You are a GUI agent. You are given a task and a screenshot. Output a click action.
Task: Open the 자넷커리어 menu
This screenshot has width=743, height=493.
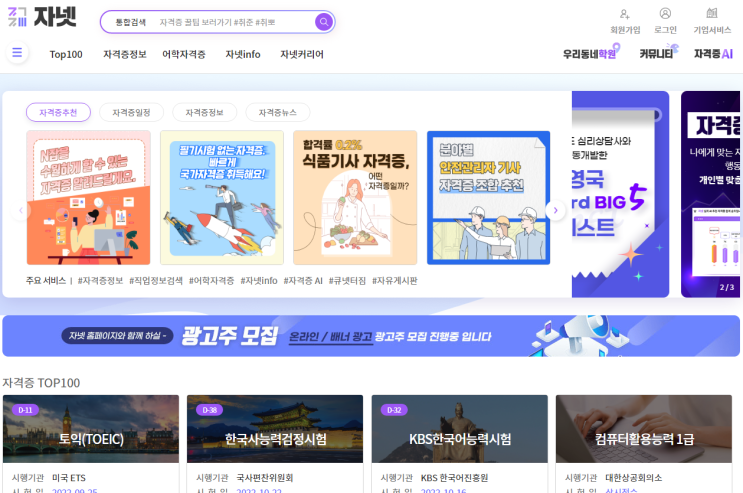[x=302, y=55]
